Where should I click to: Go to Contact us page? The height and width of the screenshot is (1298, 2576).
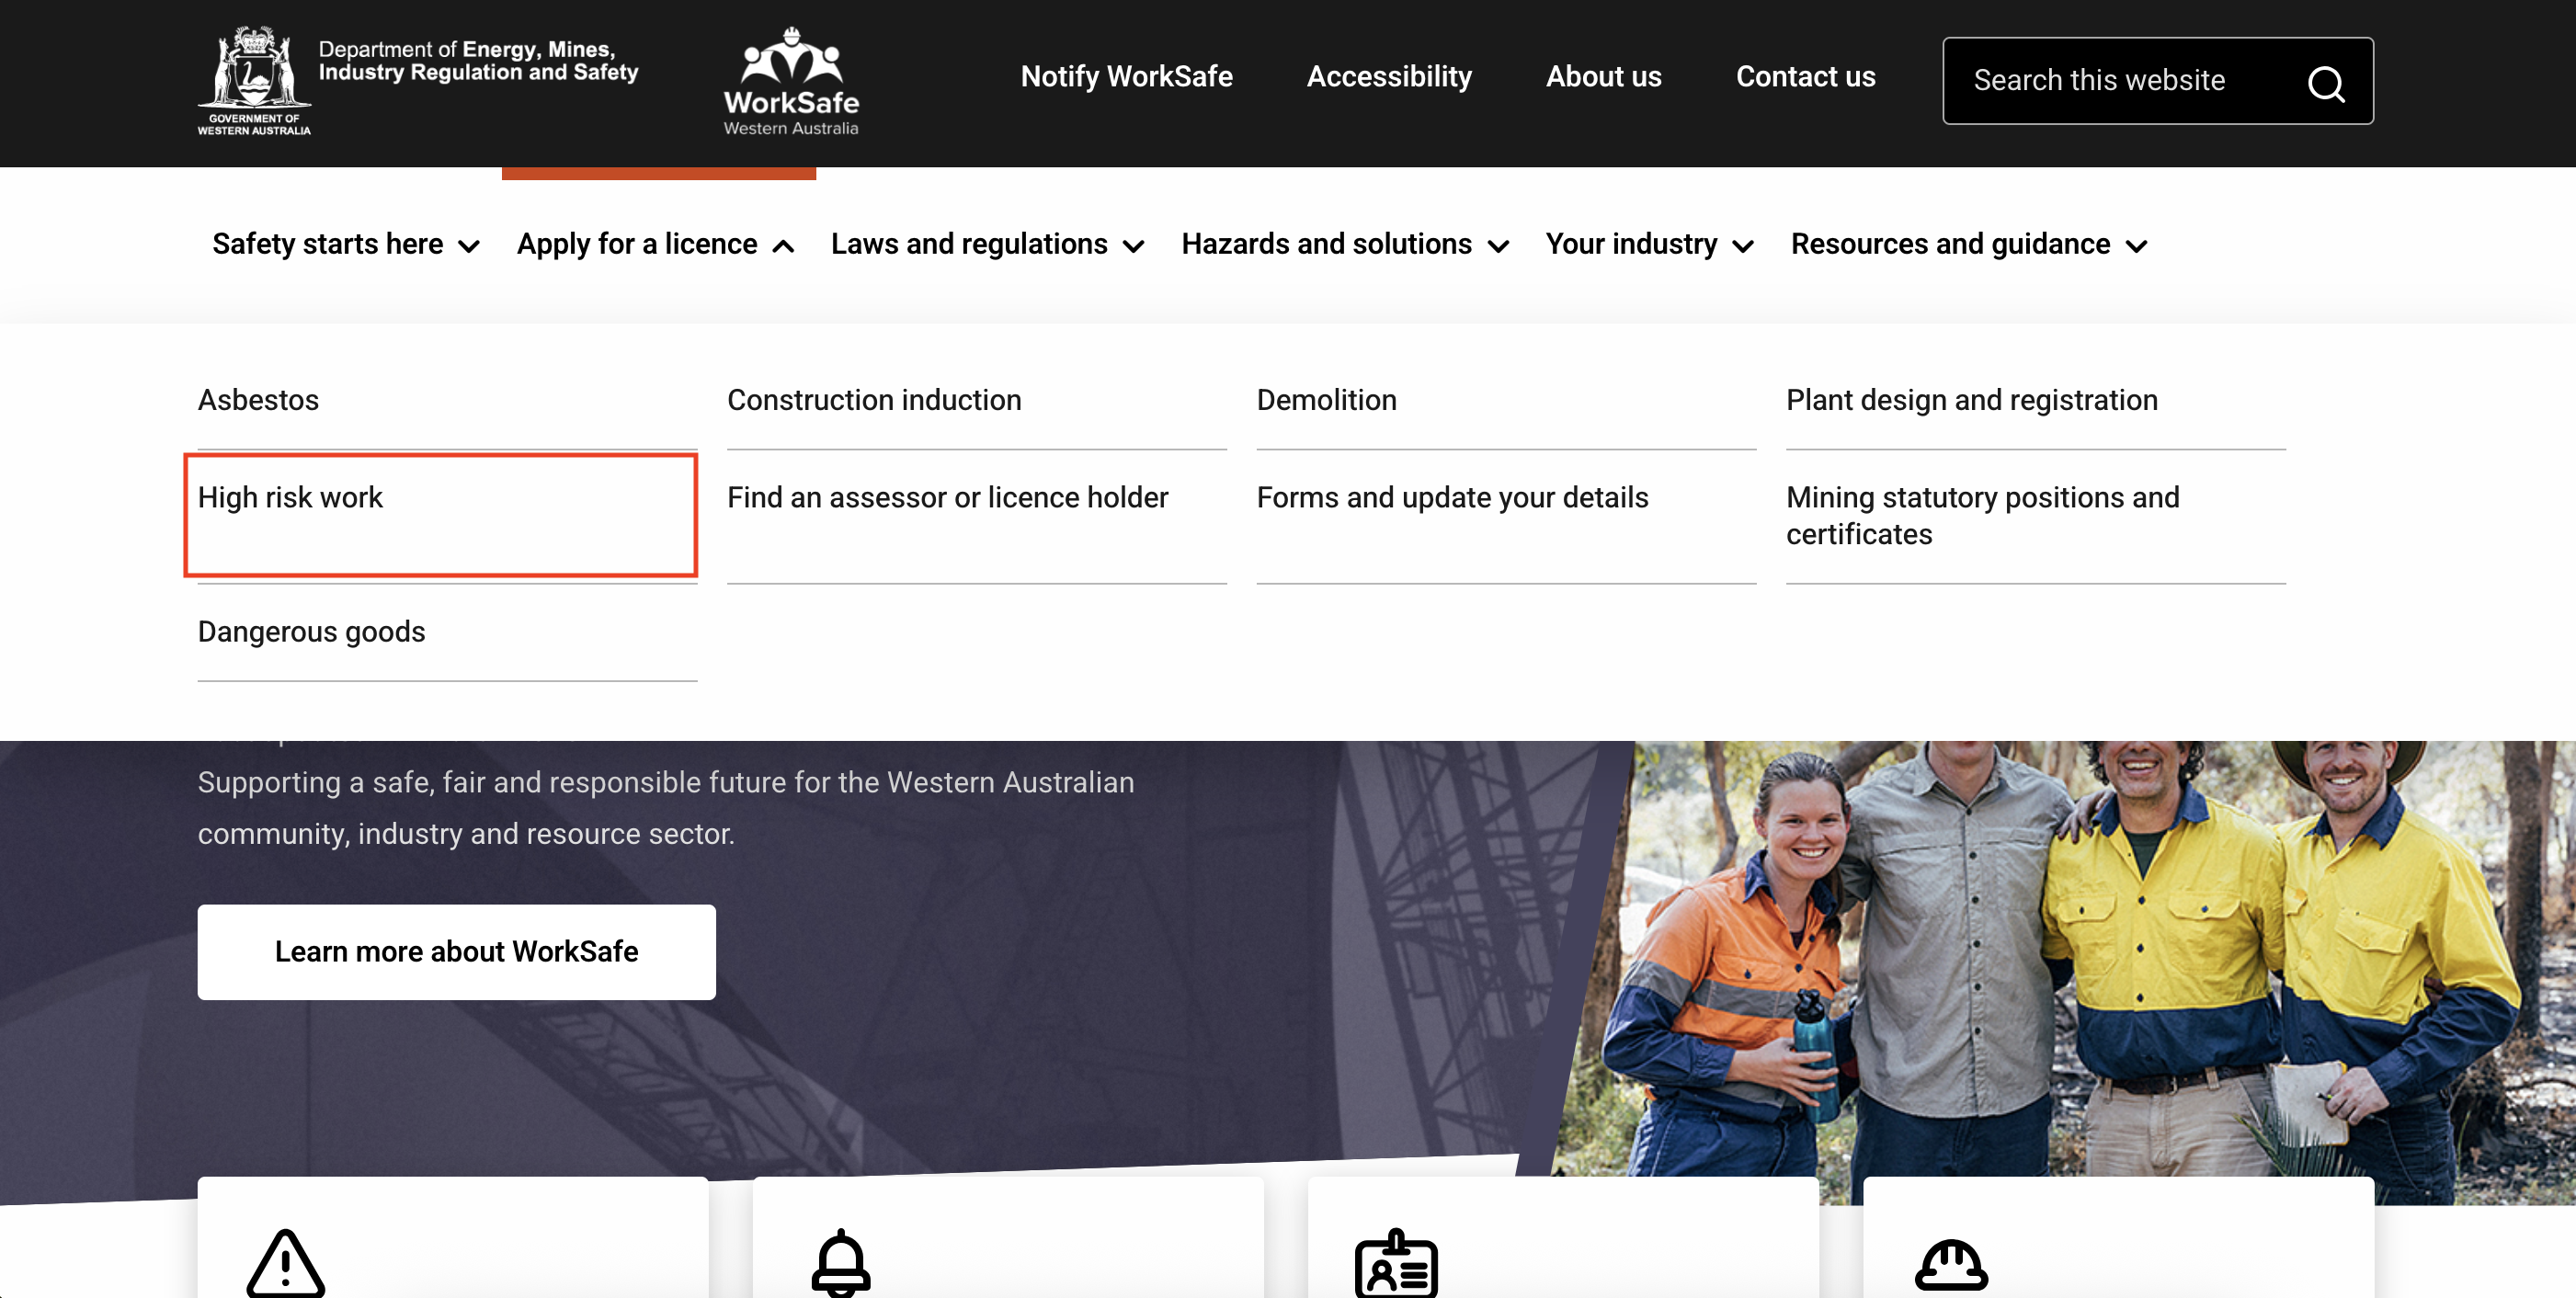tap(1805, 77)
